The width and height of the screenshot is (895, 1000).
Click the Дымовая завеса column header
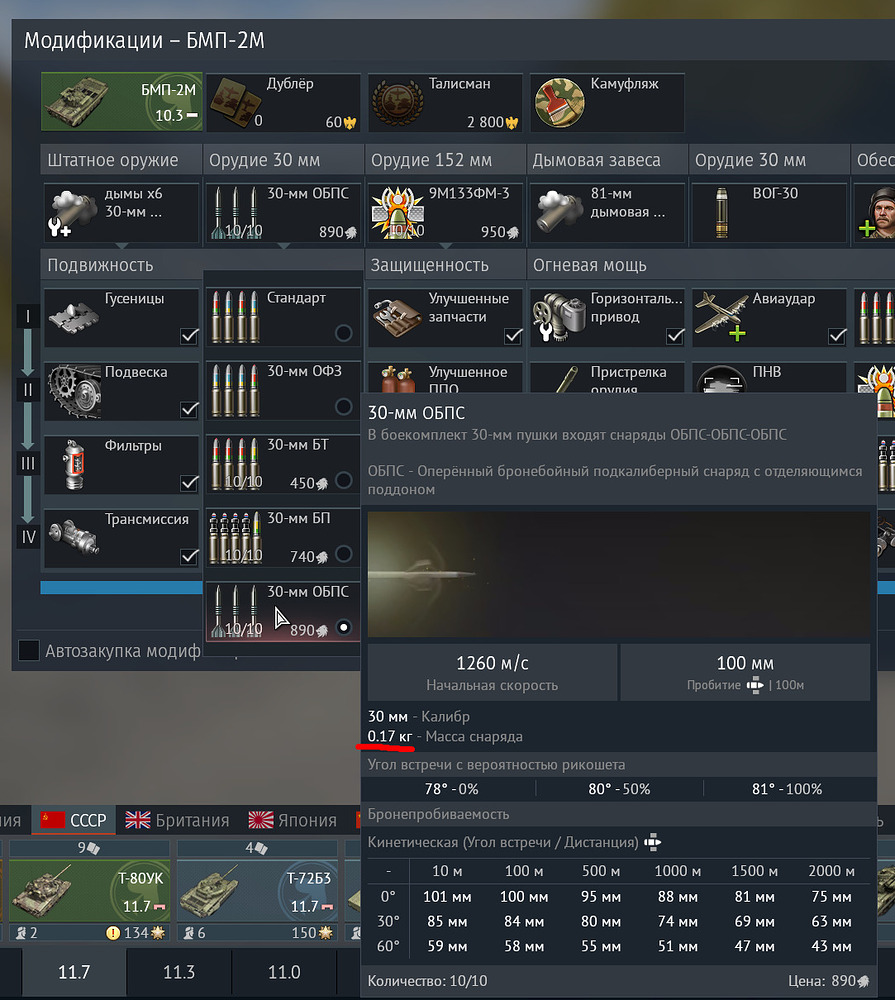click(x=607, y=160)
